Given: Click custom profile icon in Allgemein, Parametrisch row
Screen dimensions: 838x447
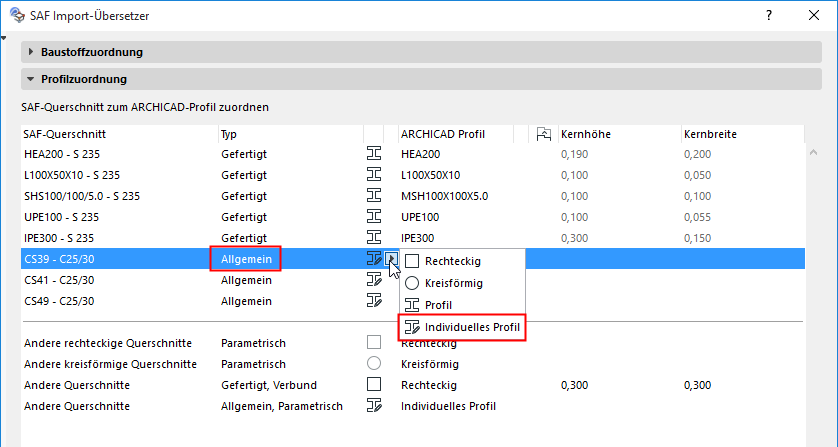Looking at the screenshot, I should [x=374, y=405].
